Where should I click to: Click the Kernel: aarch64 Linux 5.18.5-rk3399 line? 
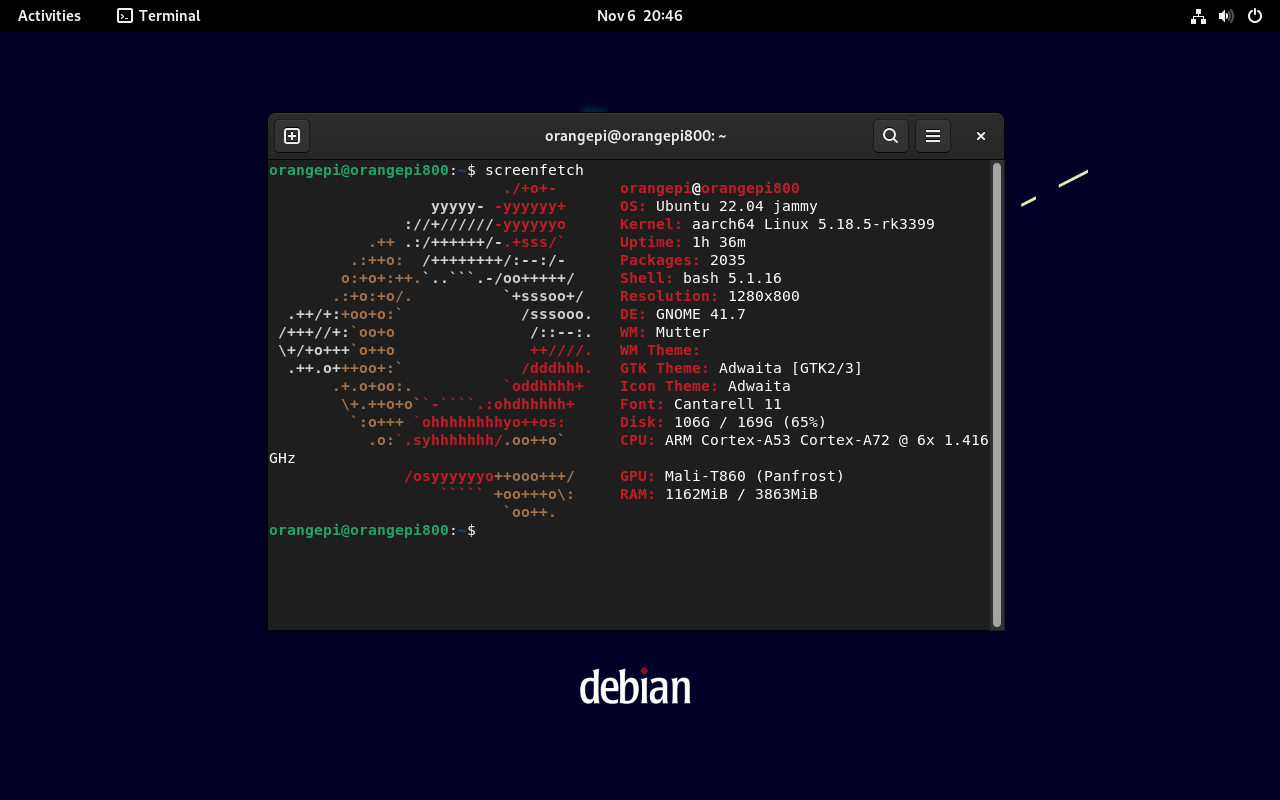pyautogui.click(x=777, y=224)
